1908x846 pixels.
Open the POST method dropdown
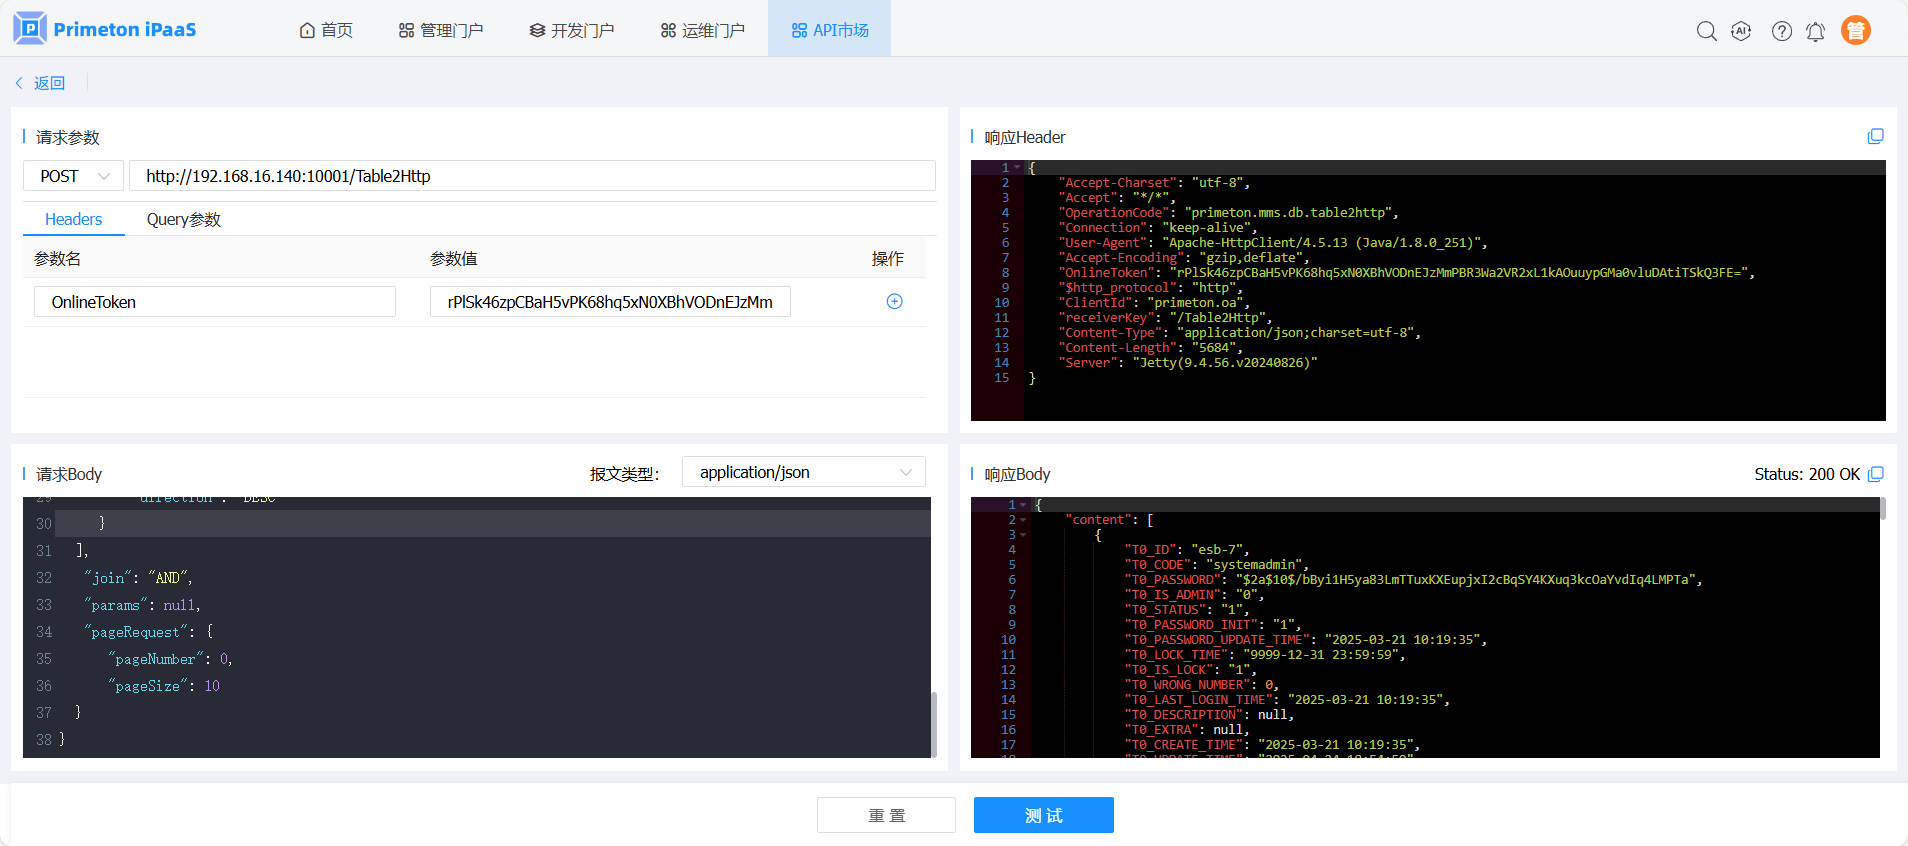(x=74, y=176)
